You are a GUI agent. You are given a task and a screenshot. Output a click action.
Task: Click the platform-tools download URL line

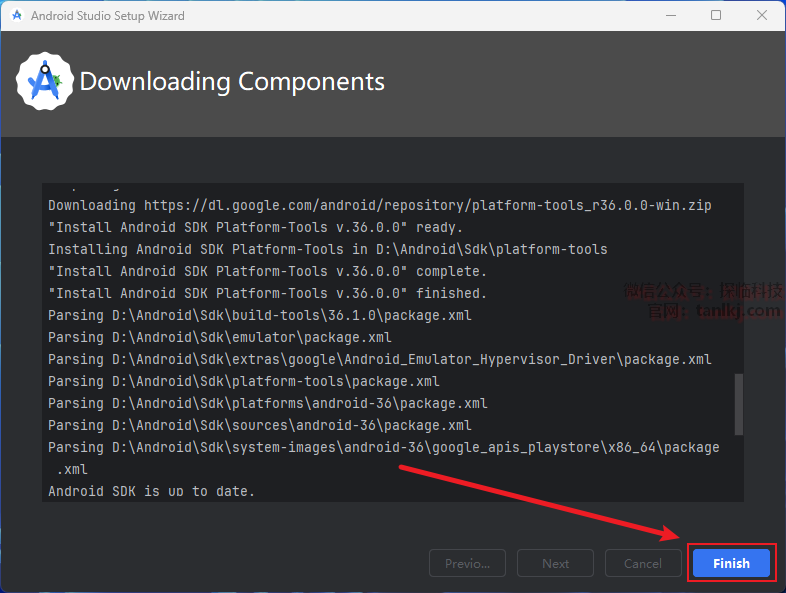pyautogui.click(x=379, y=205)
